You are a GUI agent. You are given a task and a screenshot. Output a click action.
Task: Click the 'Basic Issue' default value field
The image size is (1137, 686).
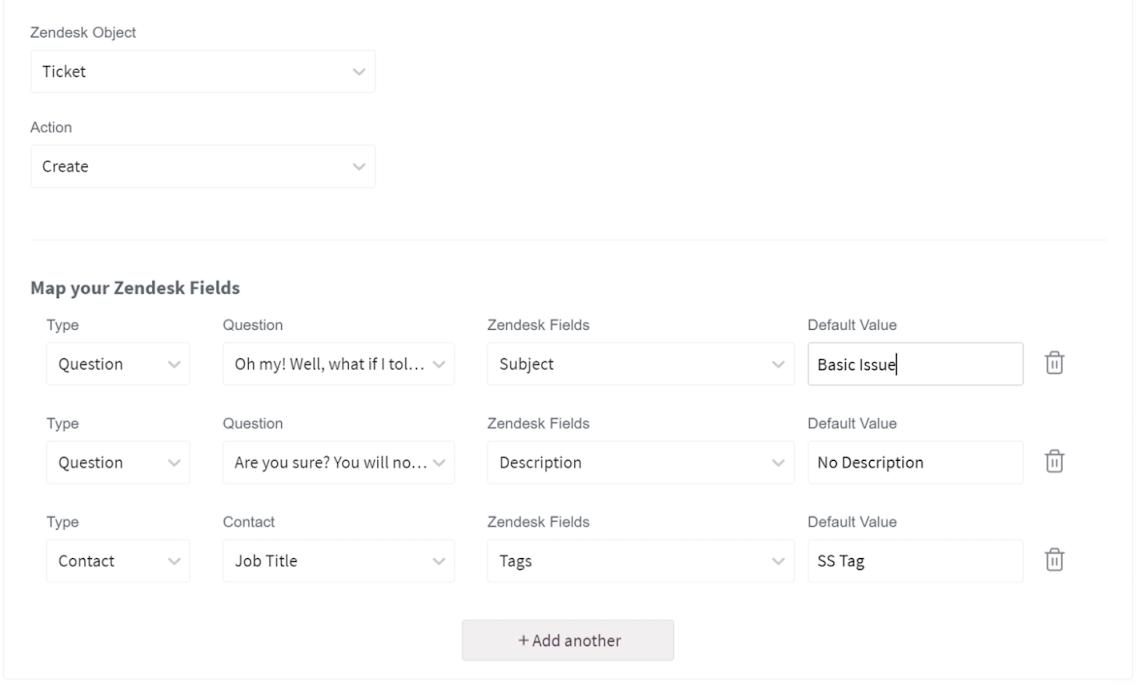[x=915, y=364]
